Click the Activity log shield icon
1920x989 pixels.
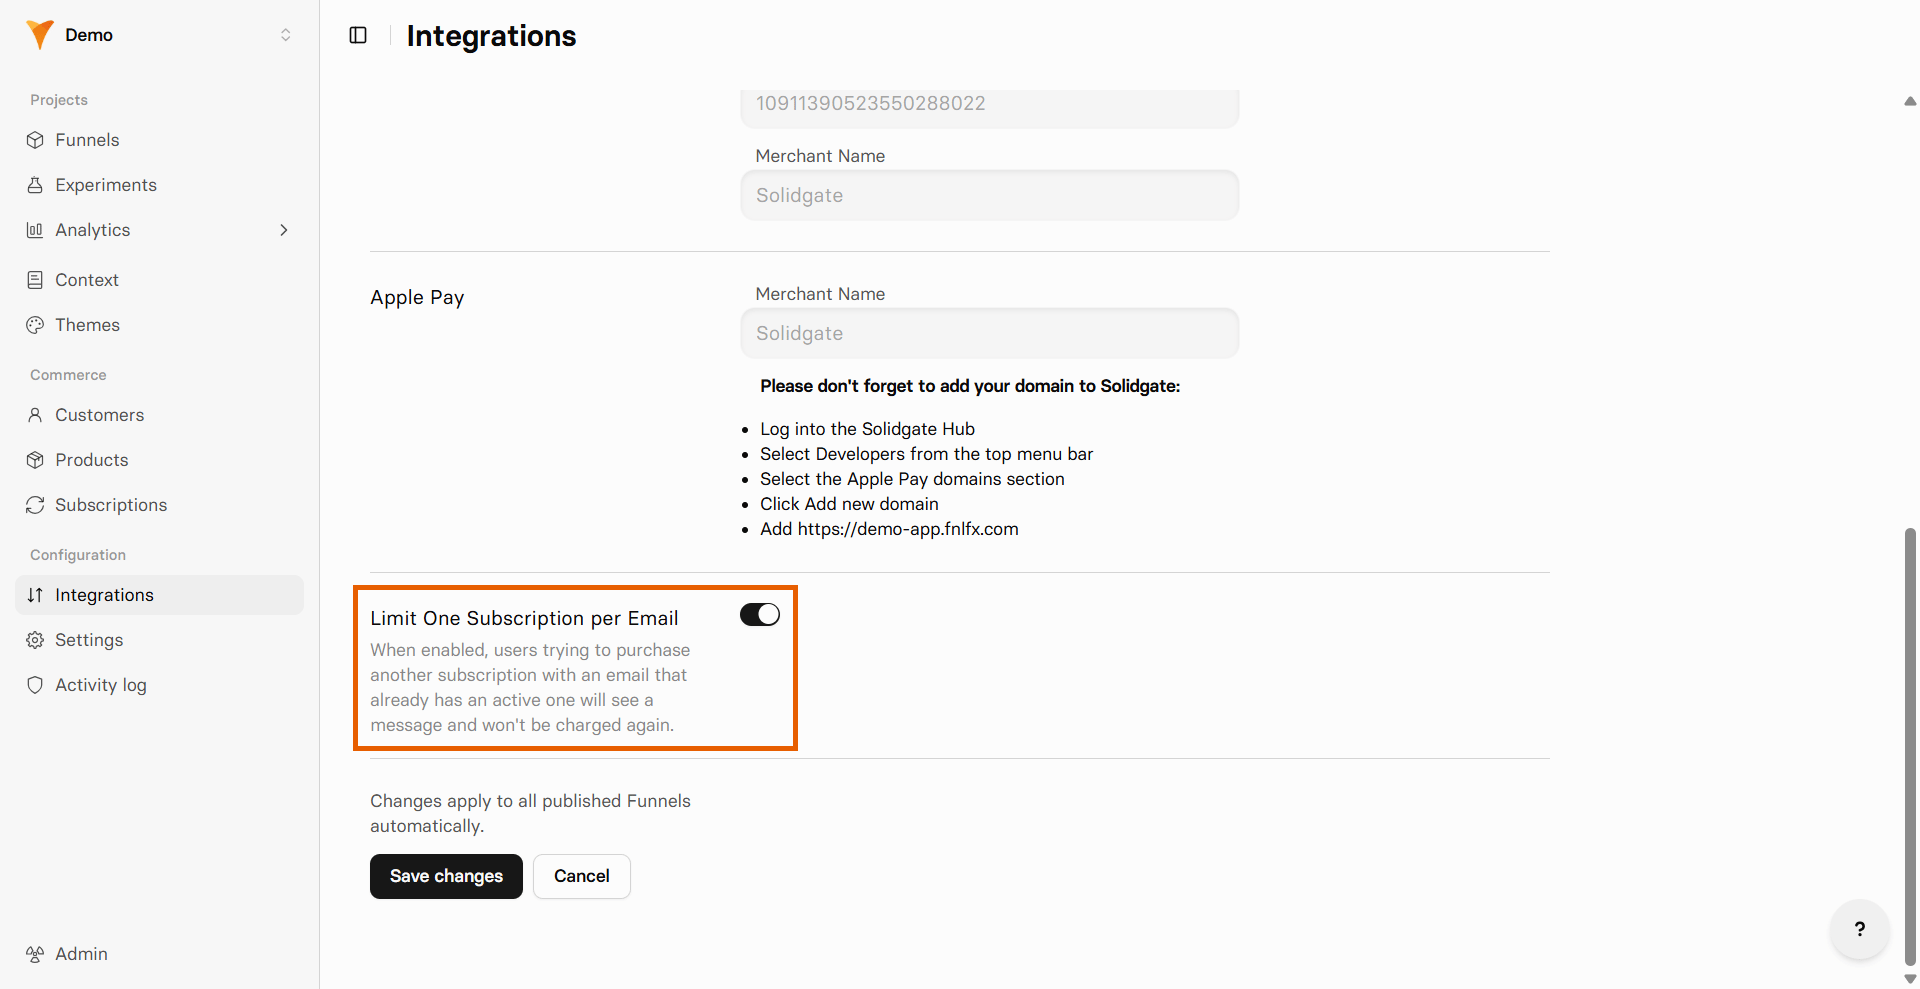coord(35,685)
